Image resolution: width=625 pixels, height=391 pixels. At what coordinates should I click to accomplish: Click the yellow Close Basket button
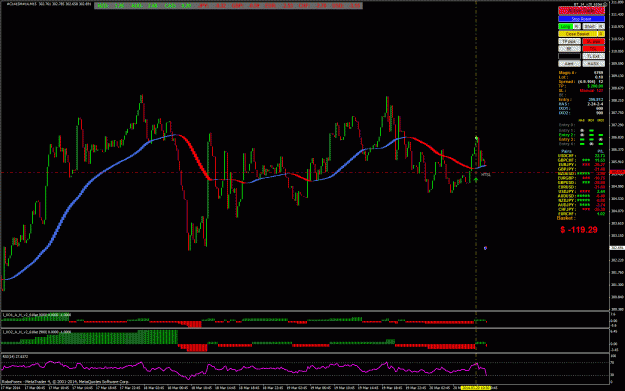(578, 34)
